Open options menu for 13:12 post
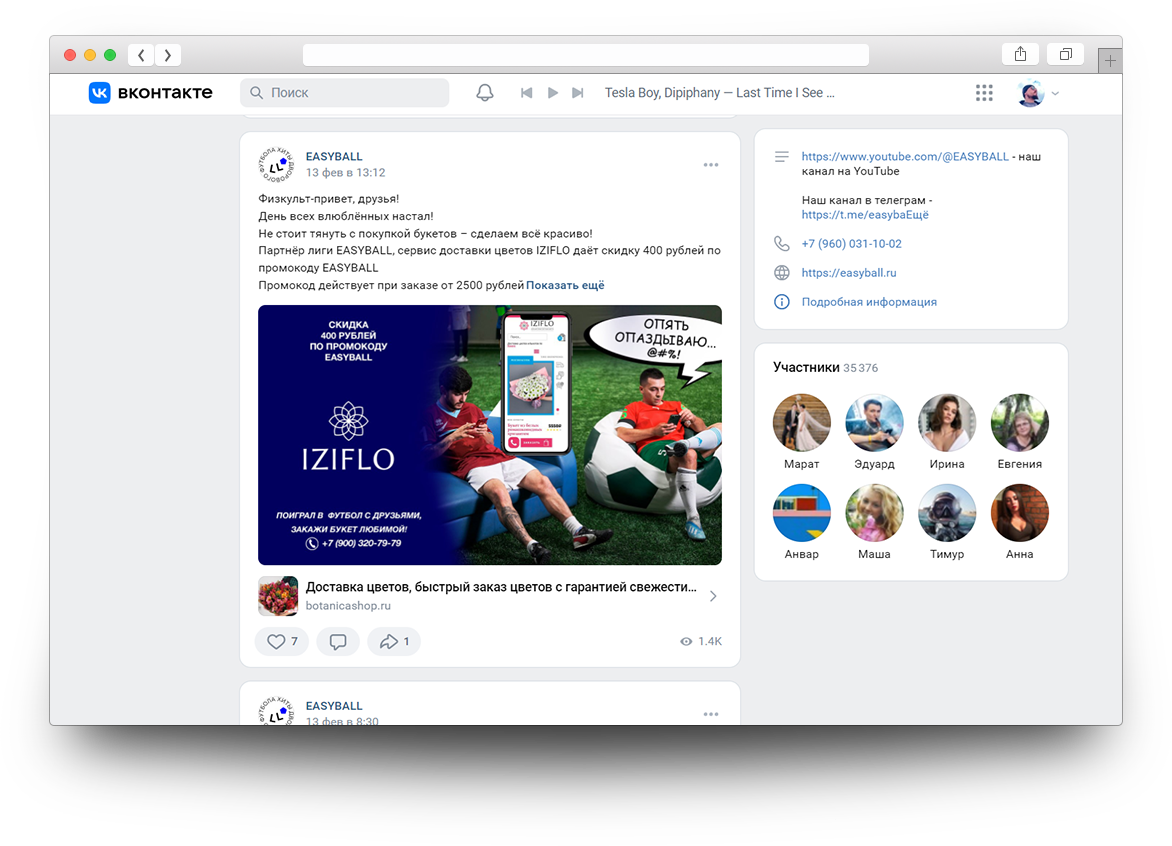The height and width of the screenshot is (846, 1172). point(711,164)
